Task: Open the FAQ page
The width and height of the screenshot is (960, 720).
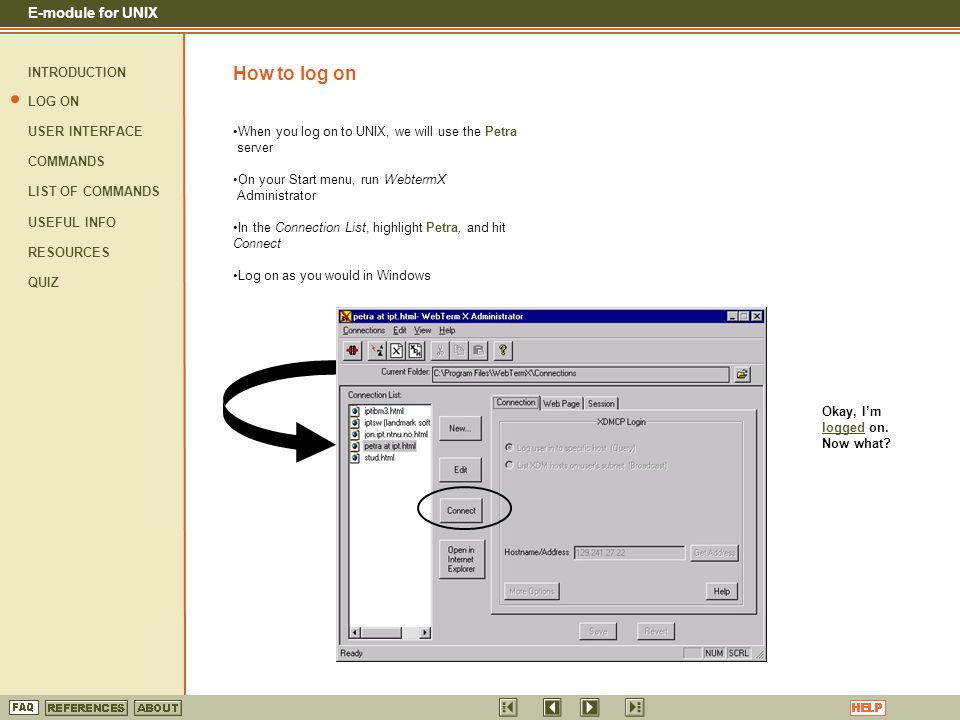Action: [23, 708]
